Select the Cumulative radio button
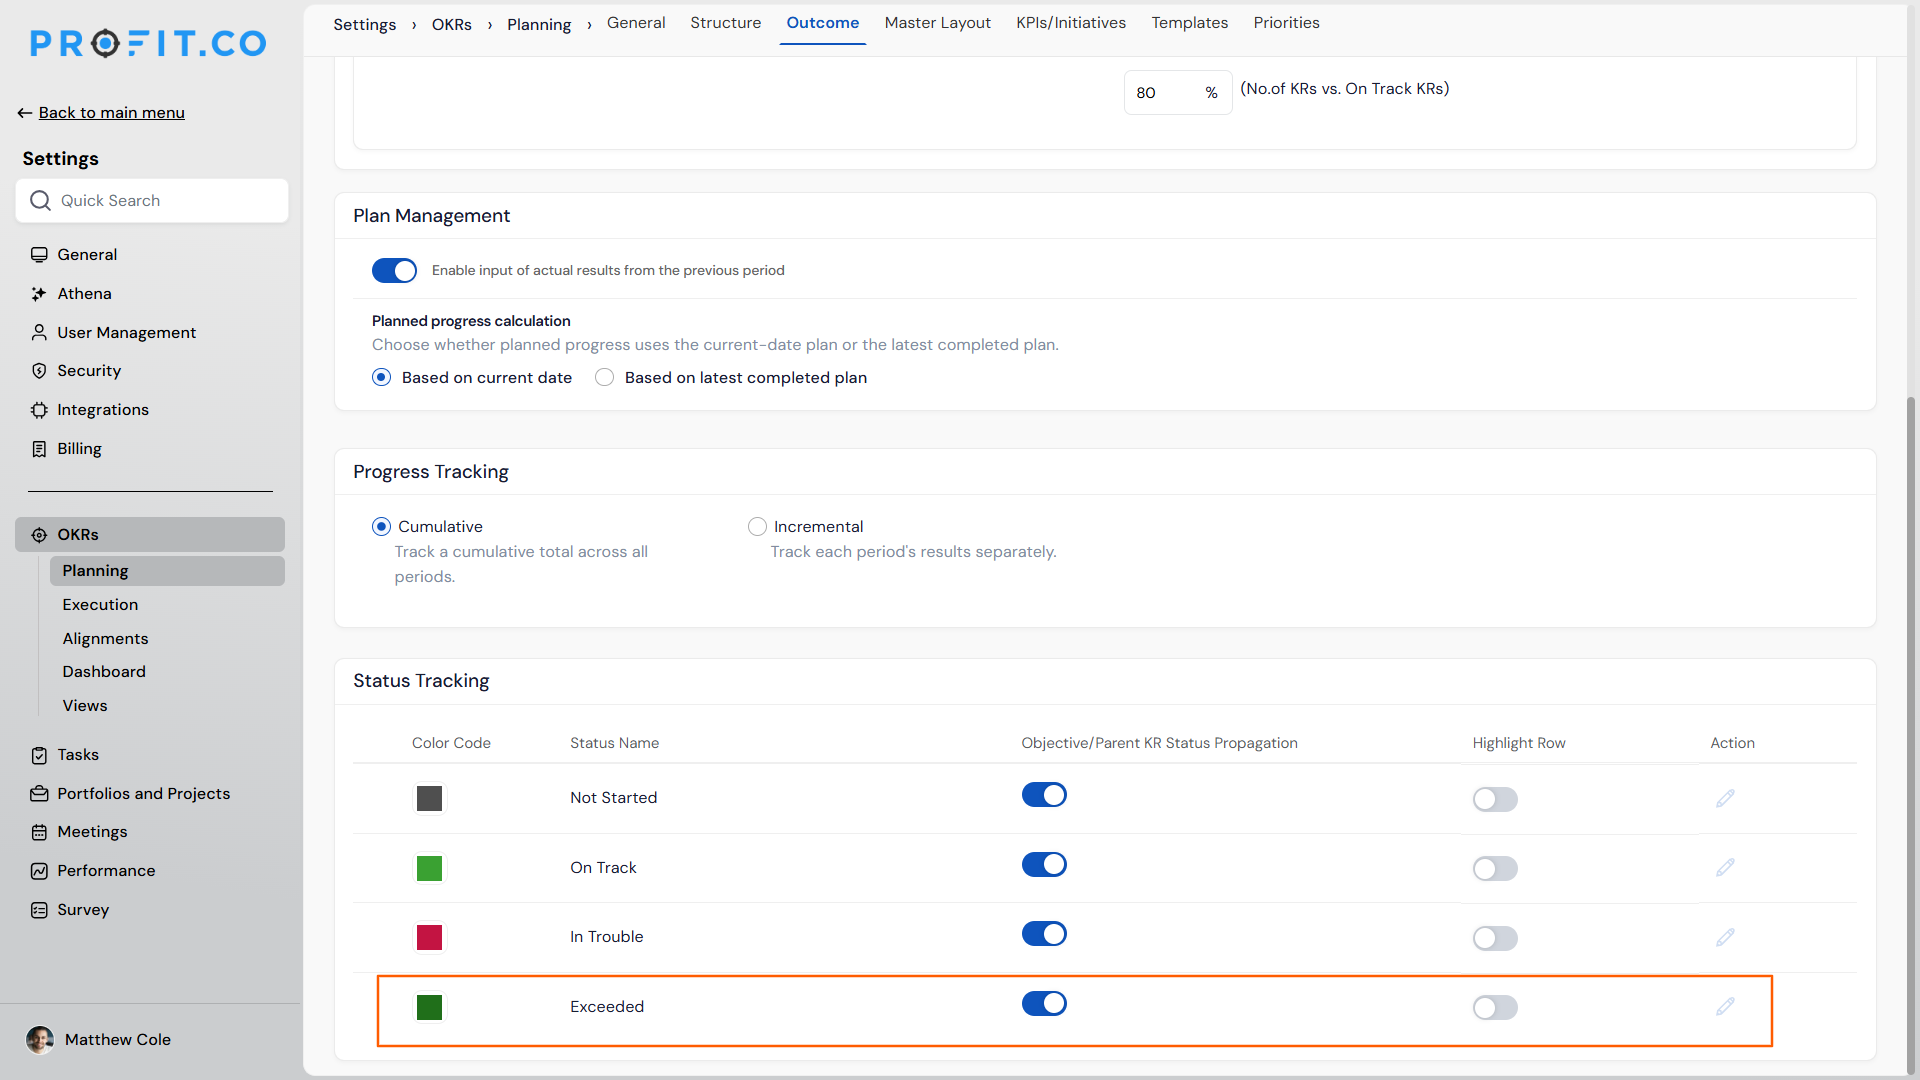Image resolution: width=1920 pixels, height=1080 pixels. click(381, 527)
